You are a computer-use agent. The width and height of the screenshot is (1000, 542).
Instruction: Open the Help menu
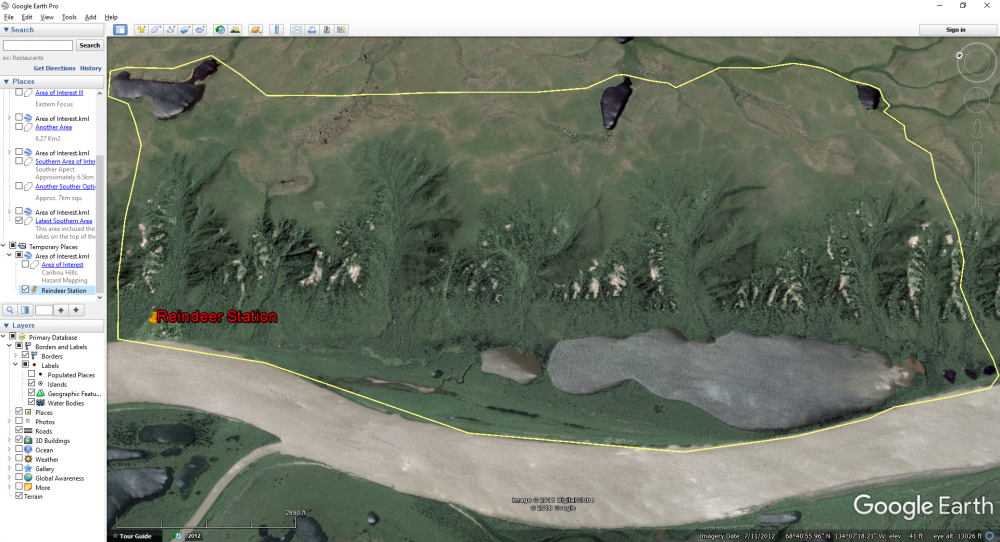coord(111,17)
